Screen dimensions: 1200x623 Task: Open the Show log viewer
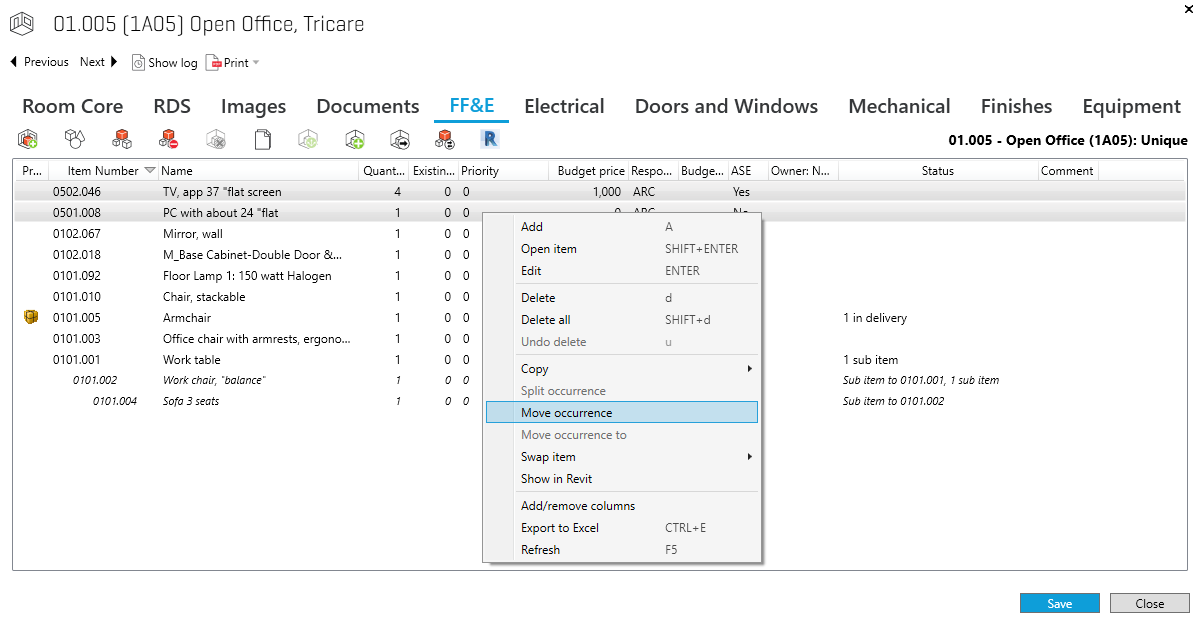(x=165, y=62)
